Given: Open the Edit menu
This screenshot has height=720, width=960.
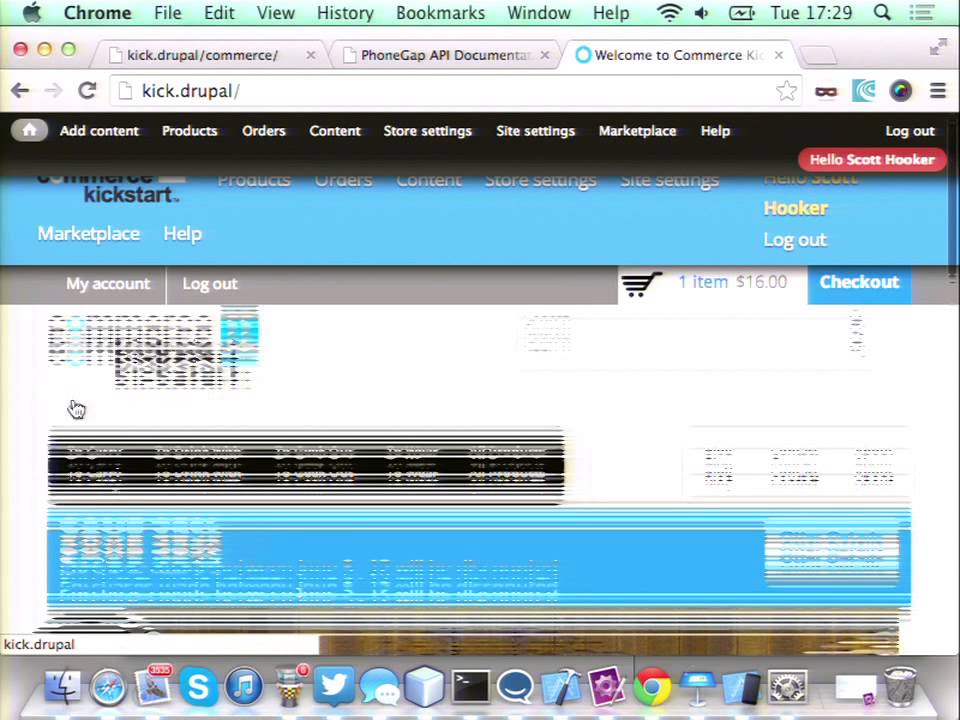Looking at the screenshot, I should click(x=219, y=13).
